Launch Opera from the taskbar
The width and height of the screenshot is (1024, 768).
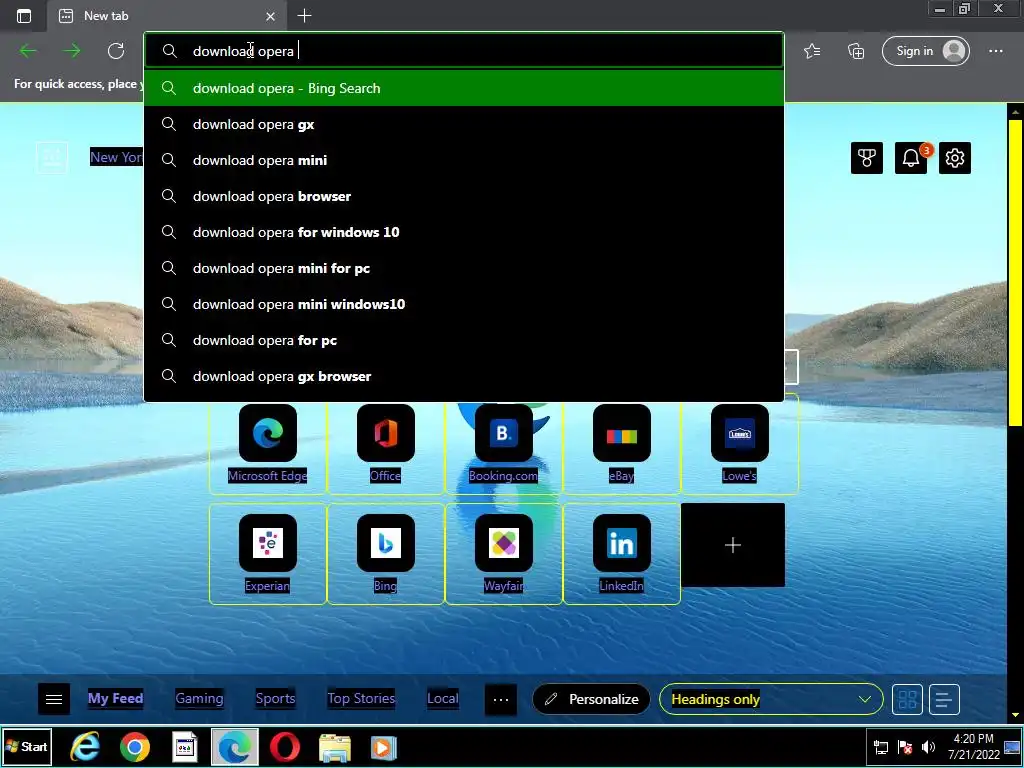[285, 747]
